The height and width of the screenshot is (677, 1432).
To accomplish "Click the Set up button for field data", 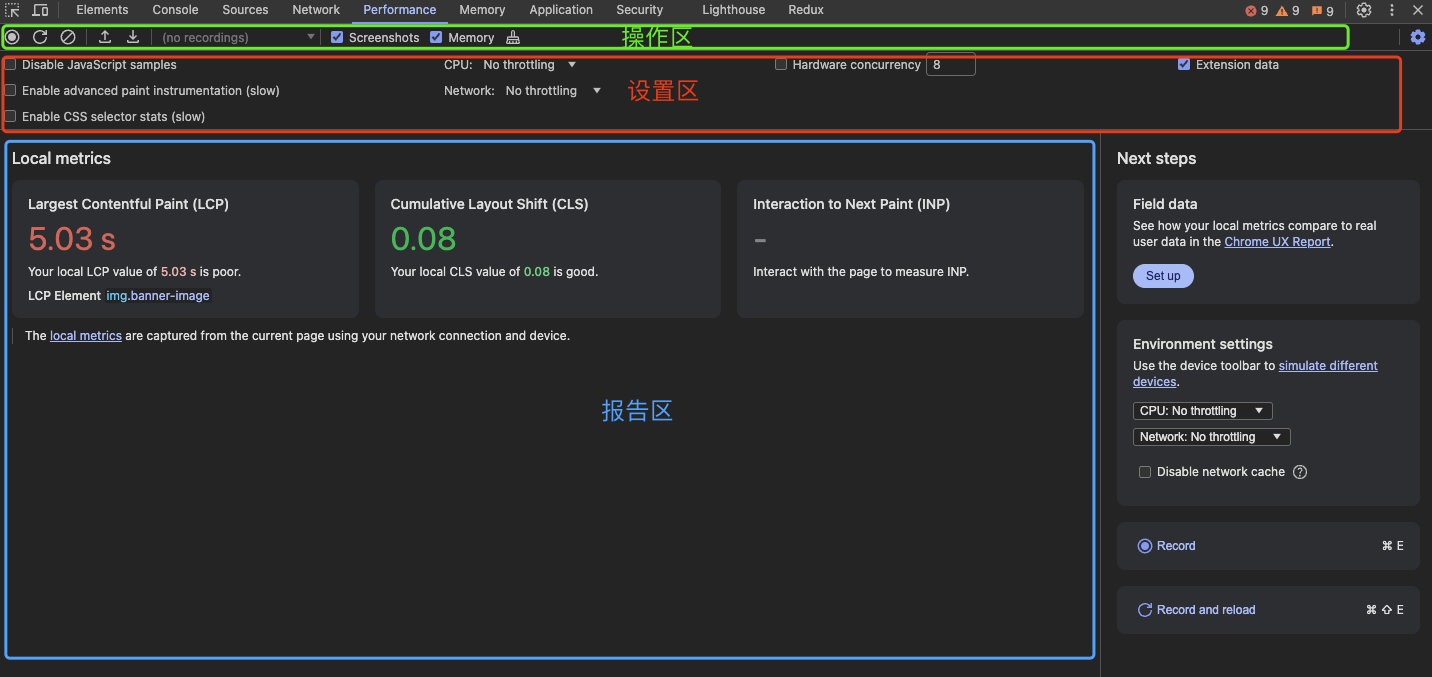I will [x=1163, y=275].
